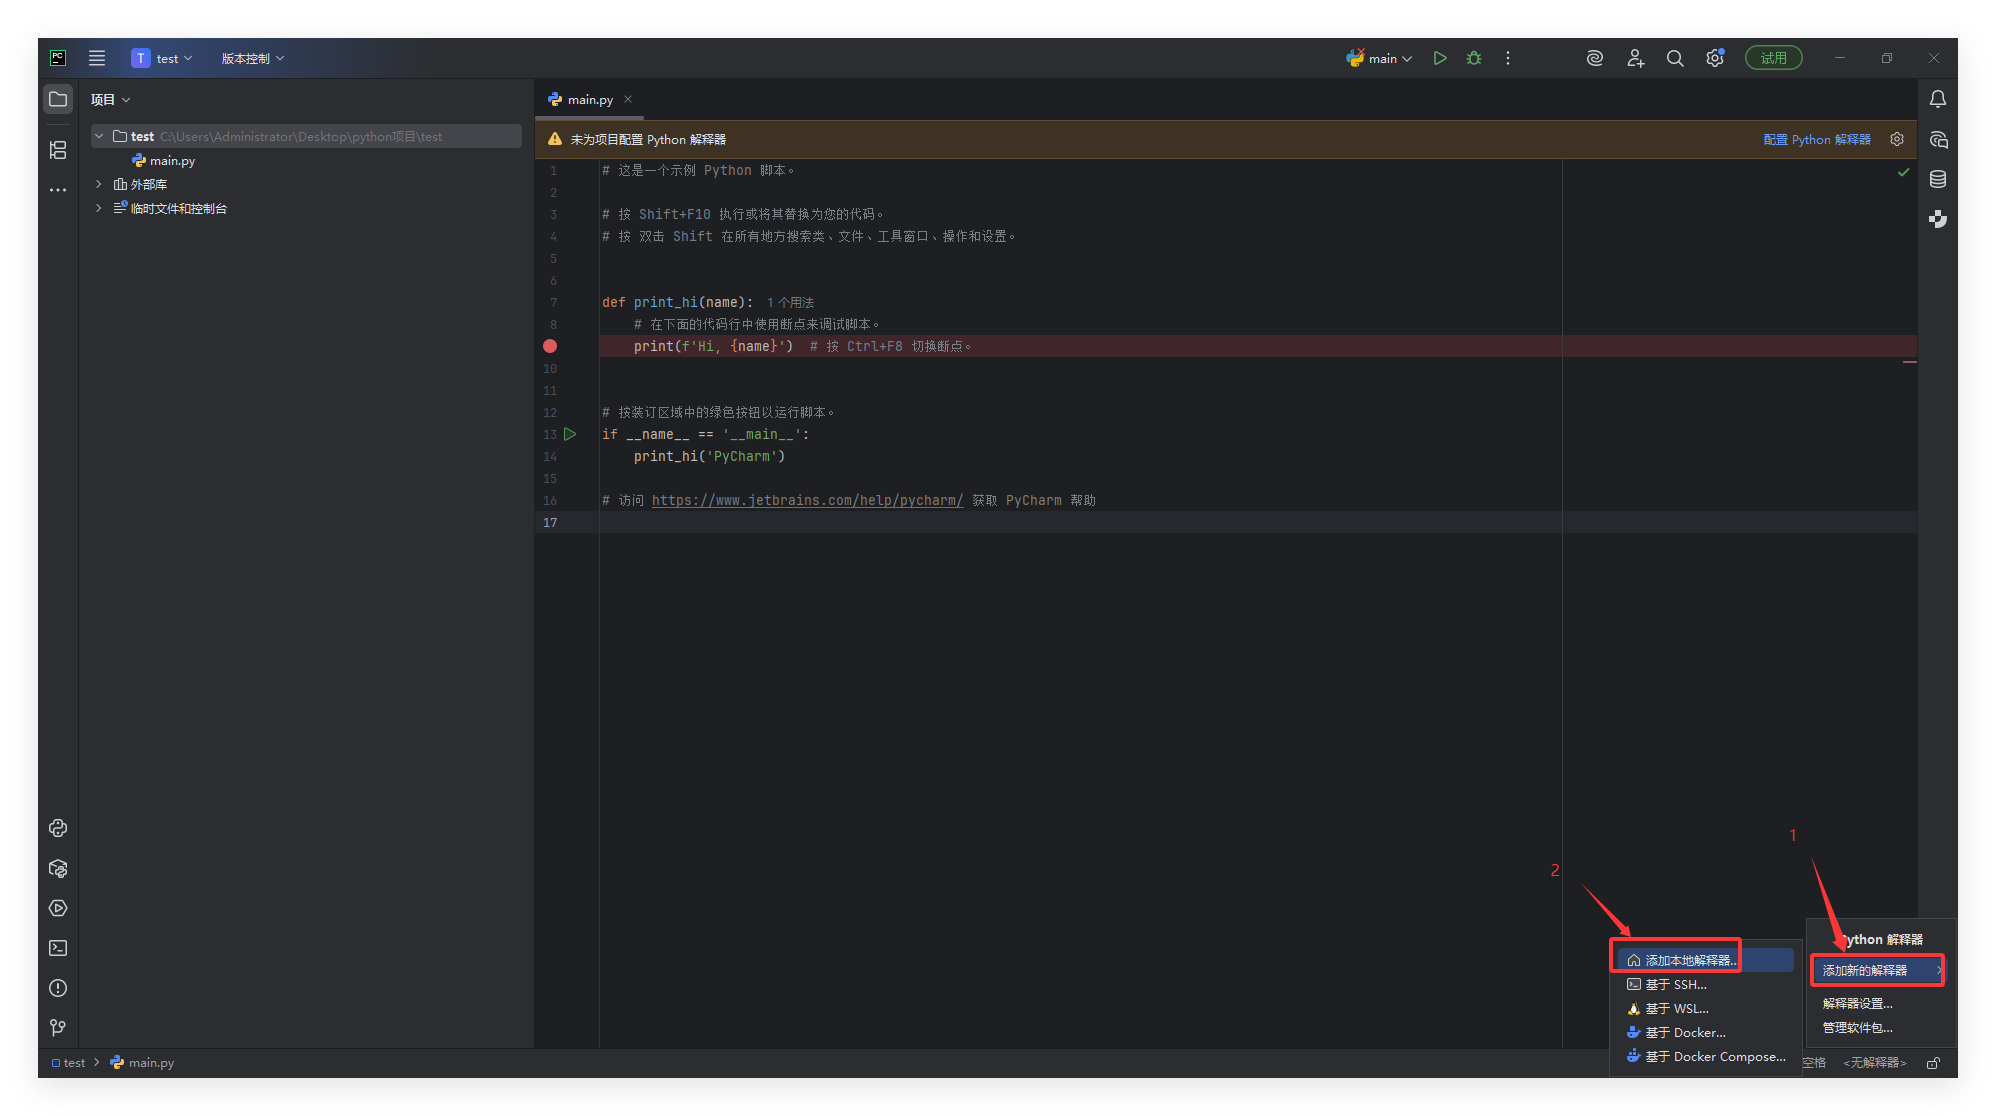
Task: Open the Notifications bell panel
Action: point(1937,99)
